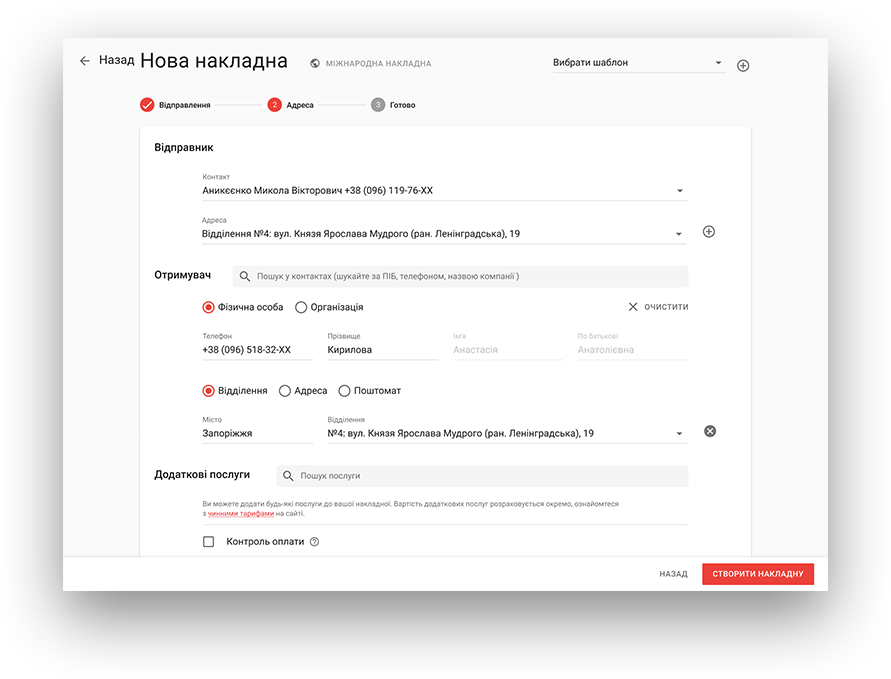Click СТВОРИТИ НАКЛАДНУ button
Viewport: 891px width, 679px height.
pyautogui.click(x=758, y=574)
